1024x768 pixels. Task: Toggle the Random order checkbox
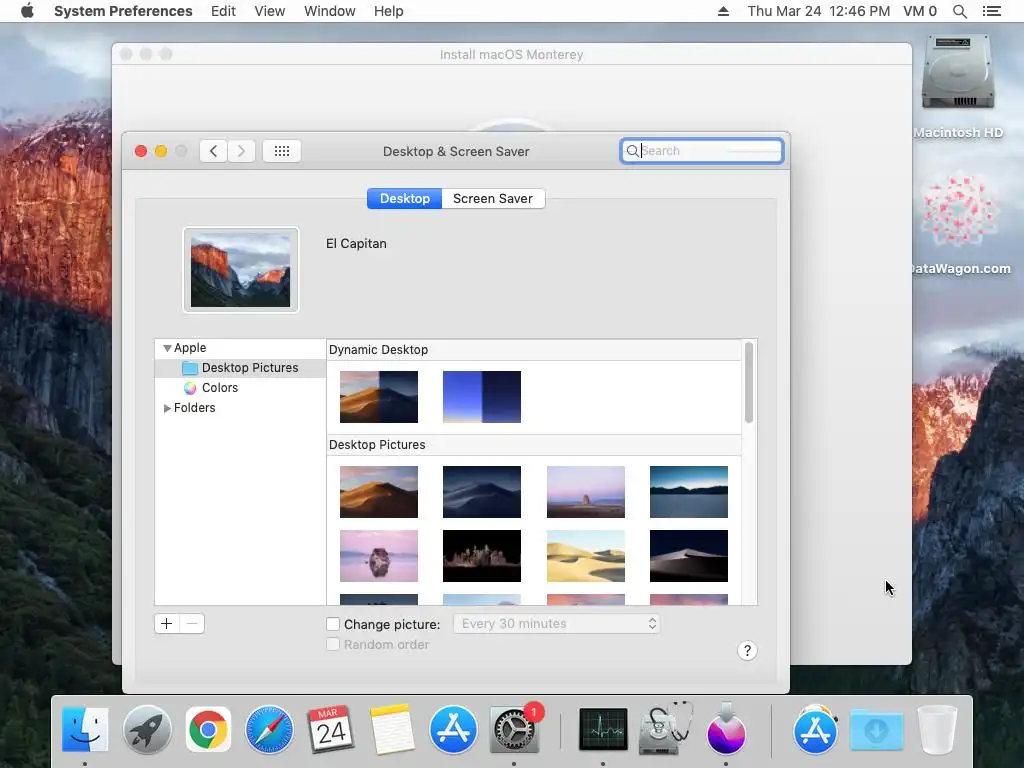[333, 645]
